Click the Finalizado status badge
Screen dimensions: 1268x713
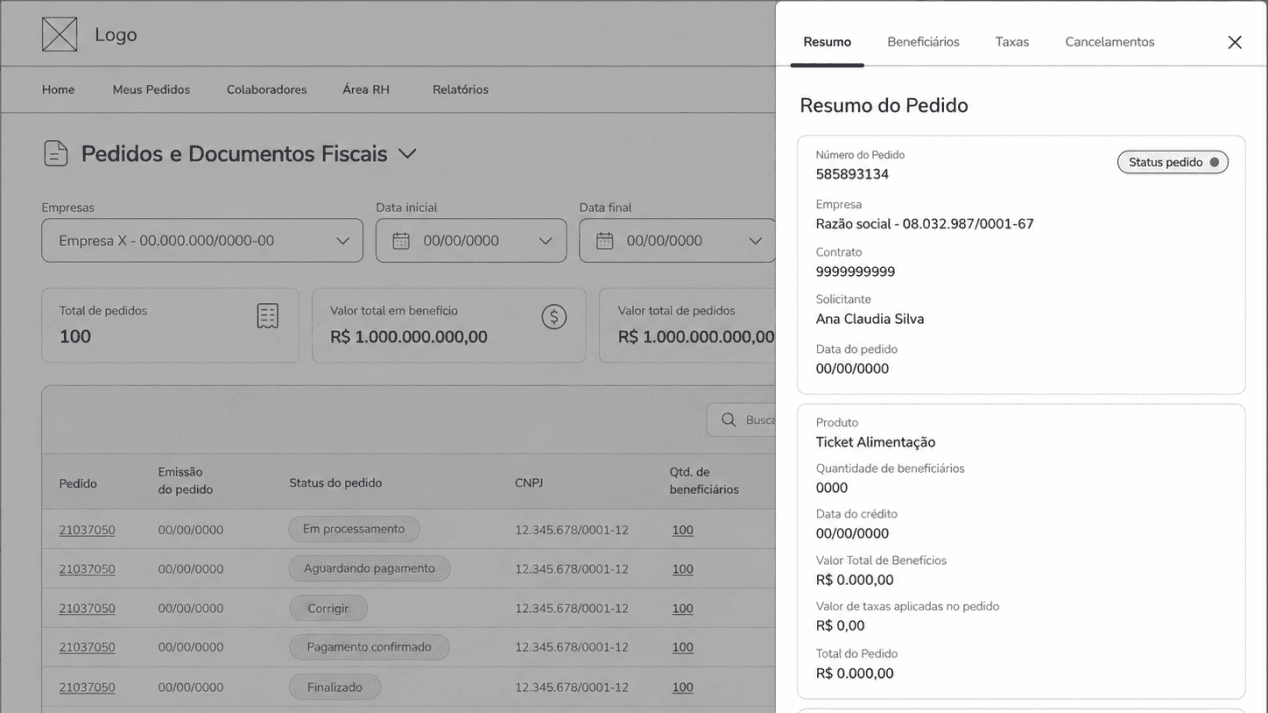click(335, 687)
